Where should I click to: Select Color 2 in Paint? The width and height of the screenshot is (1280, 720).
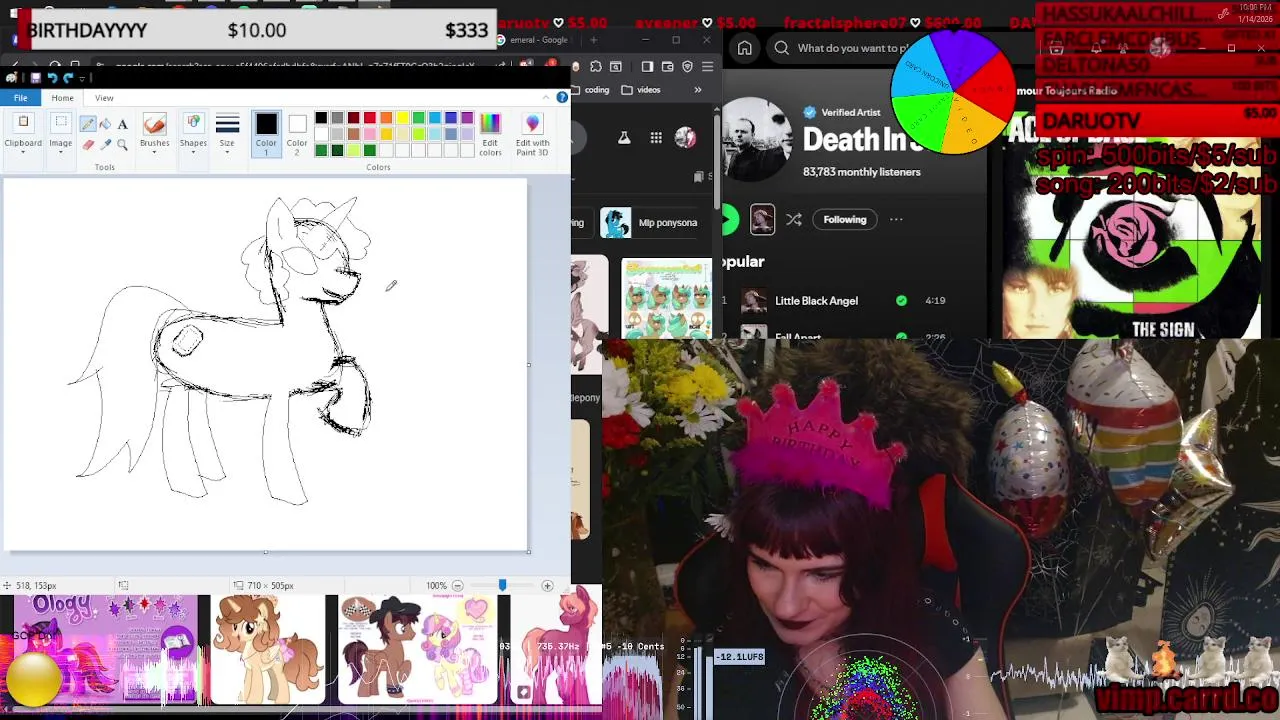tap(297, 133)
